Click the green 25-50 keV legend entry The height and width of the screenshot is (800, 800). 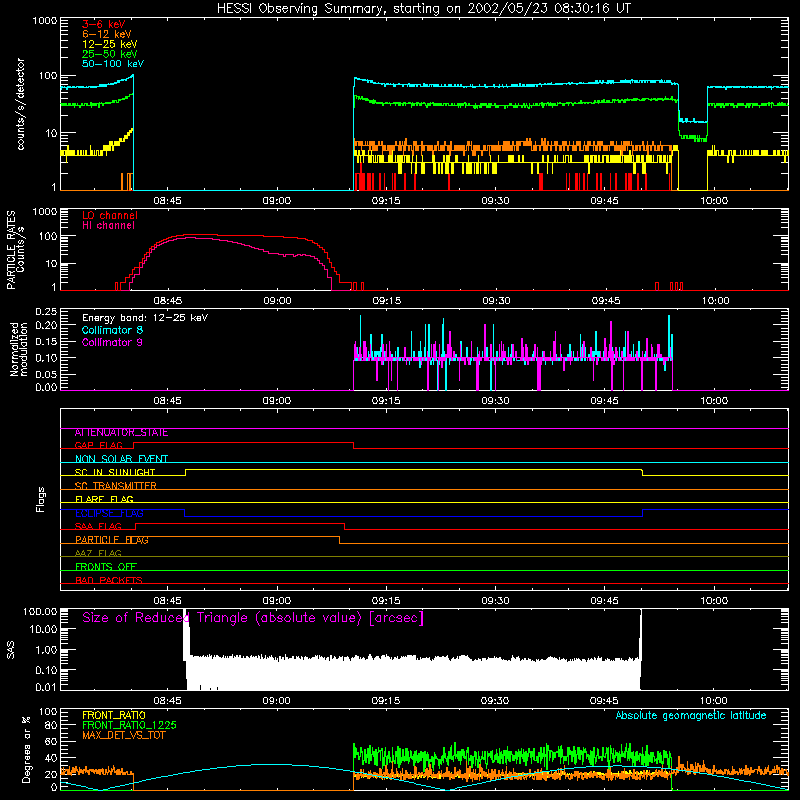(x=110, y=54)
